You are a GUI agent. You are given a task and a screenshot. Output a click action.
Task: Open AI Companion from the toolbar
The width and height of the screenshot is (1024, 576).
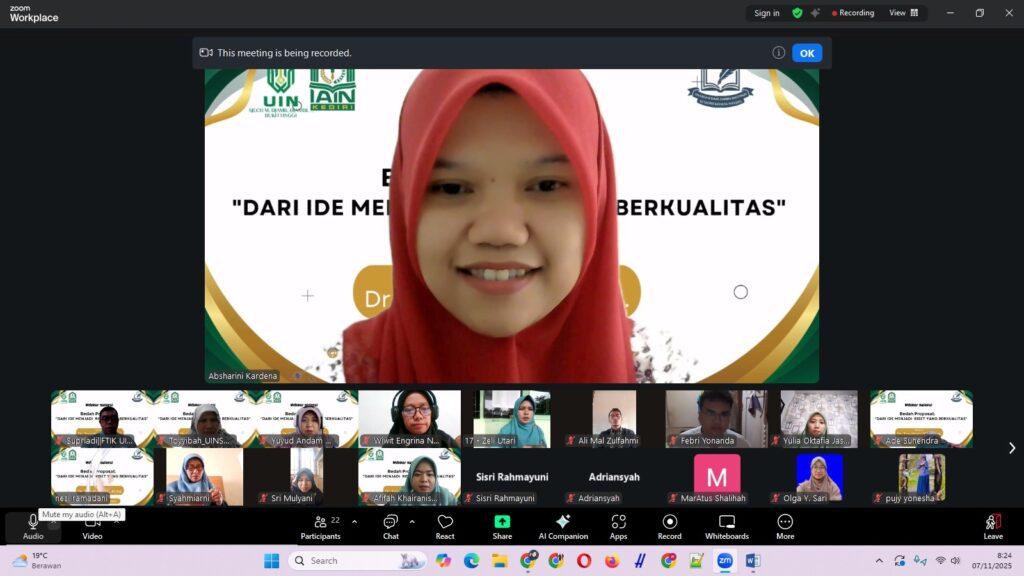tap(563, 526)
